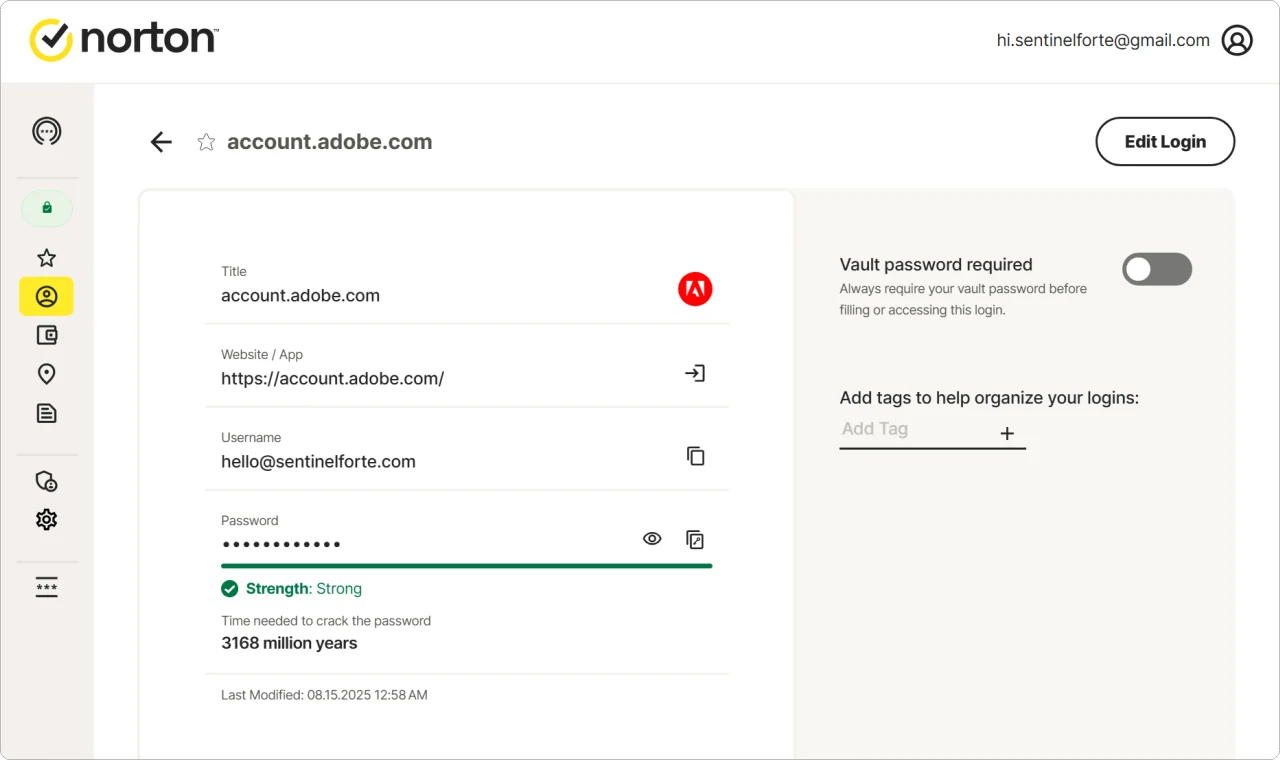Viewport: 1280px width, 760px height.
Task: Click the https://account.adobe.com/ website value
Action: click(332, 379)
